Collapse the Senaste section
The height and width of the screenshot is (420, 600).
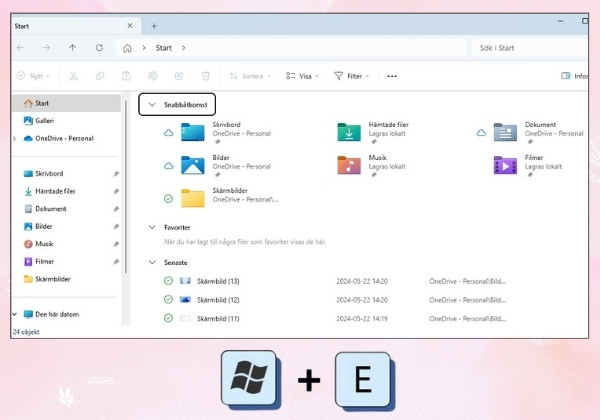click(x=152, y=262)
